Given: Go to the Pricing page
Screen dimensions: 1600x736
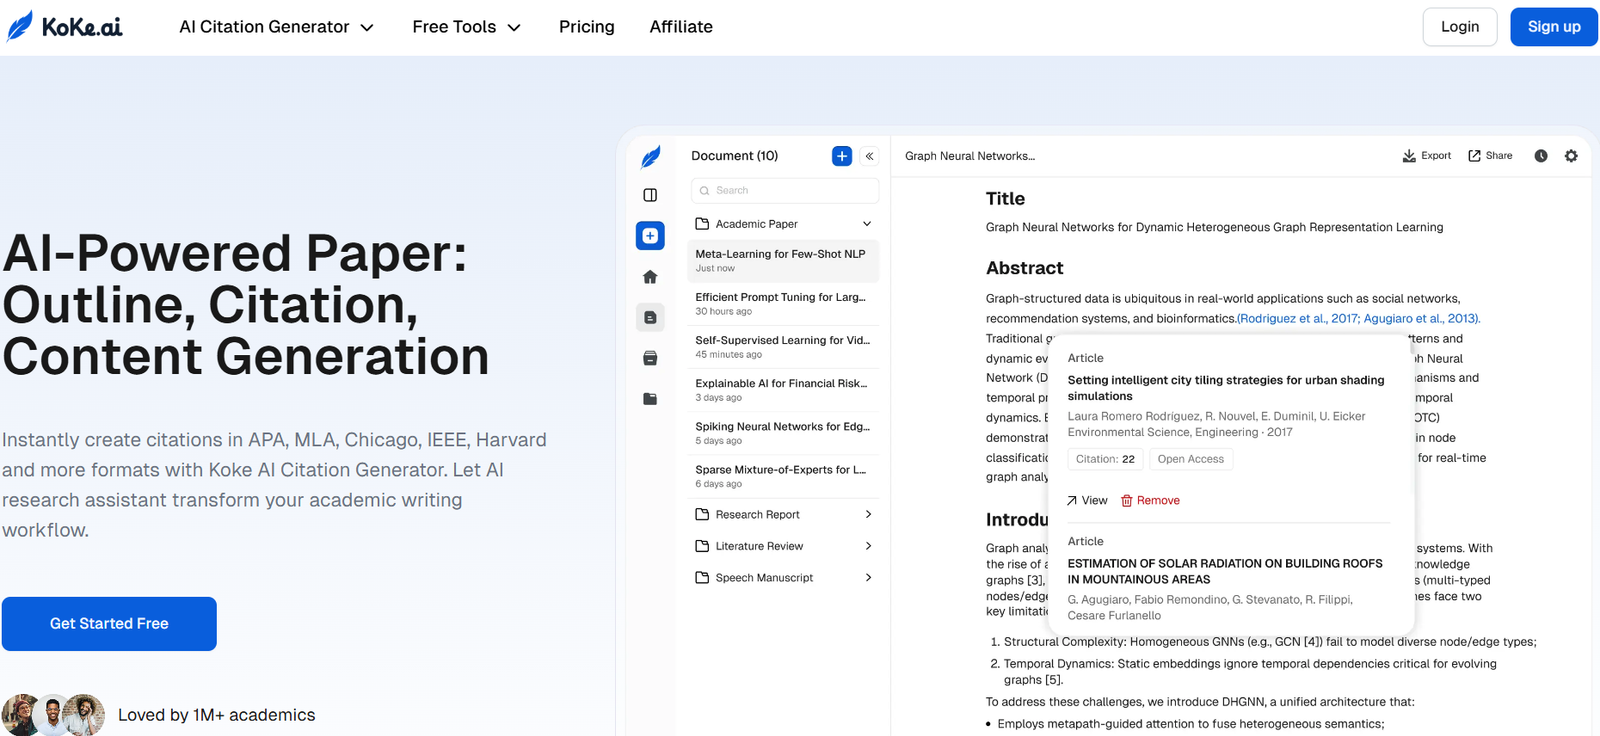Looking at the screenshot, I should pyautogui.click(x=587, y=27).
